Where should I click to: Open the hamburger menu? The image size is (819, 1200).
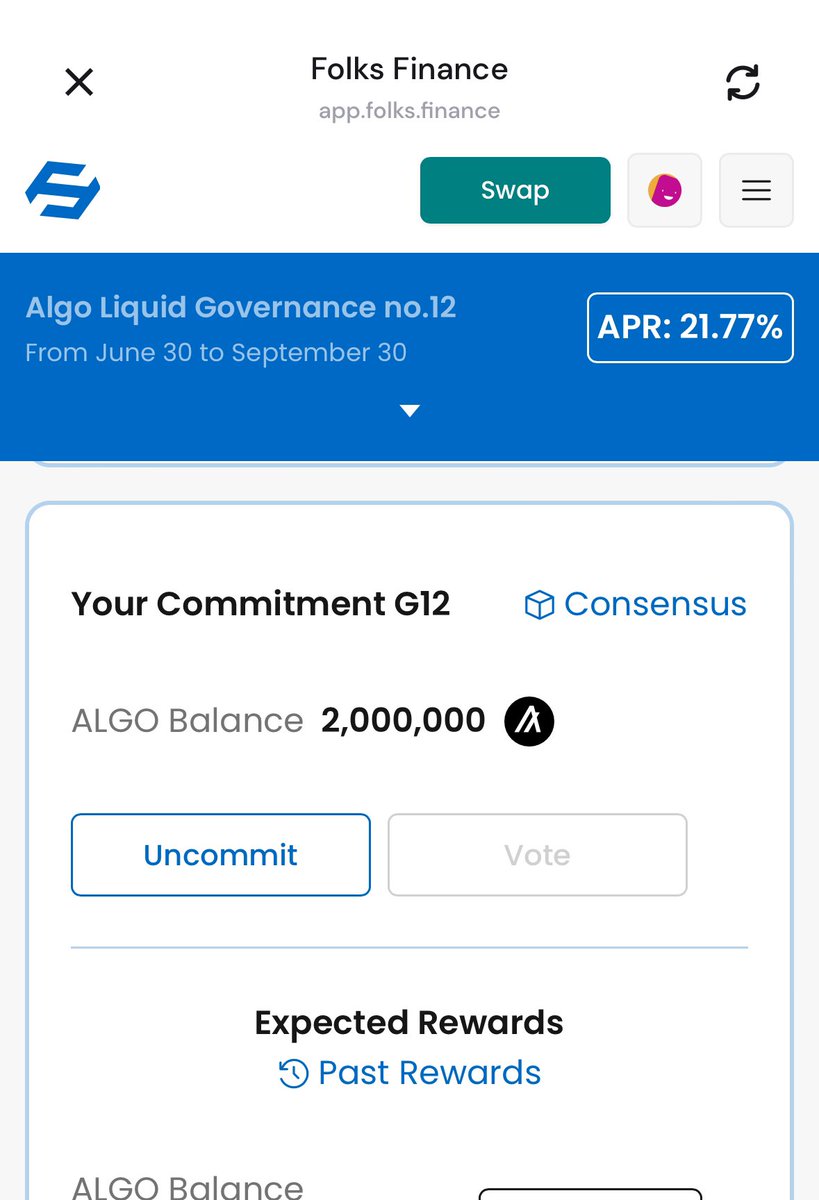click(x=756, y=190)
